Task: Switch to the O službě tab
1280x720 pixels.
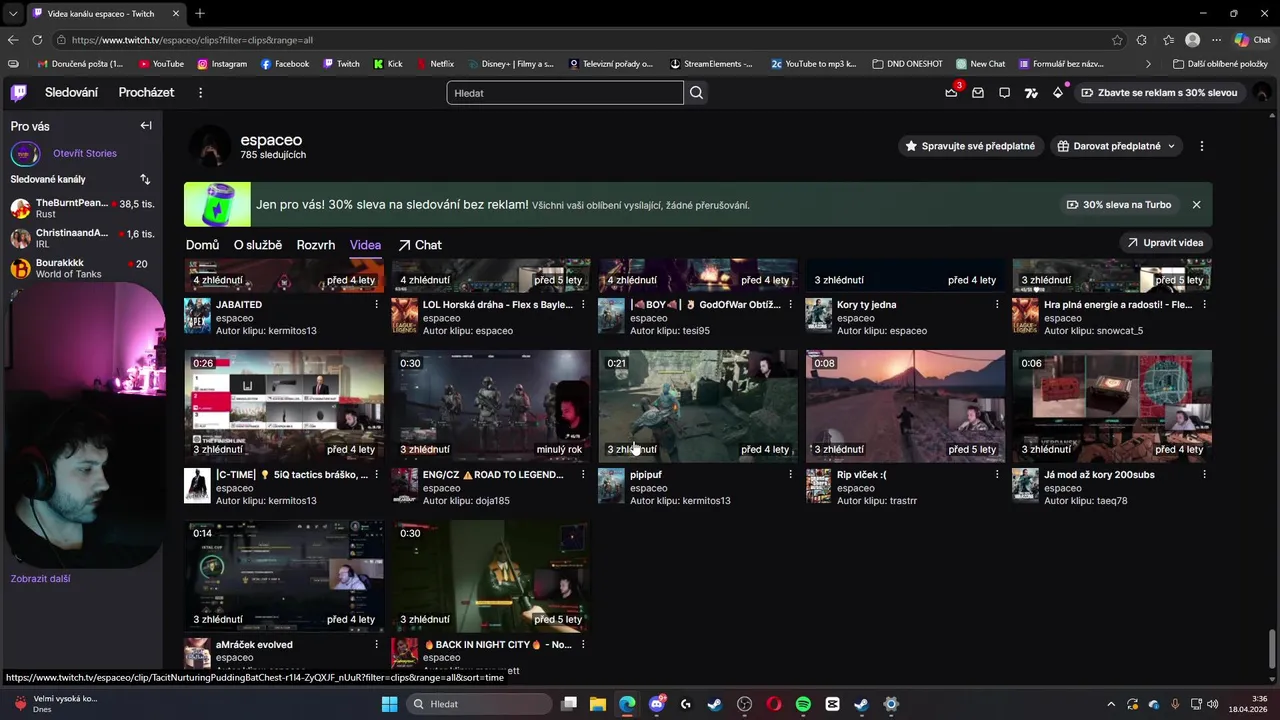Action: [258, 245]
